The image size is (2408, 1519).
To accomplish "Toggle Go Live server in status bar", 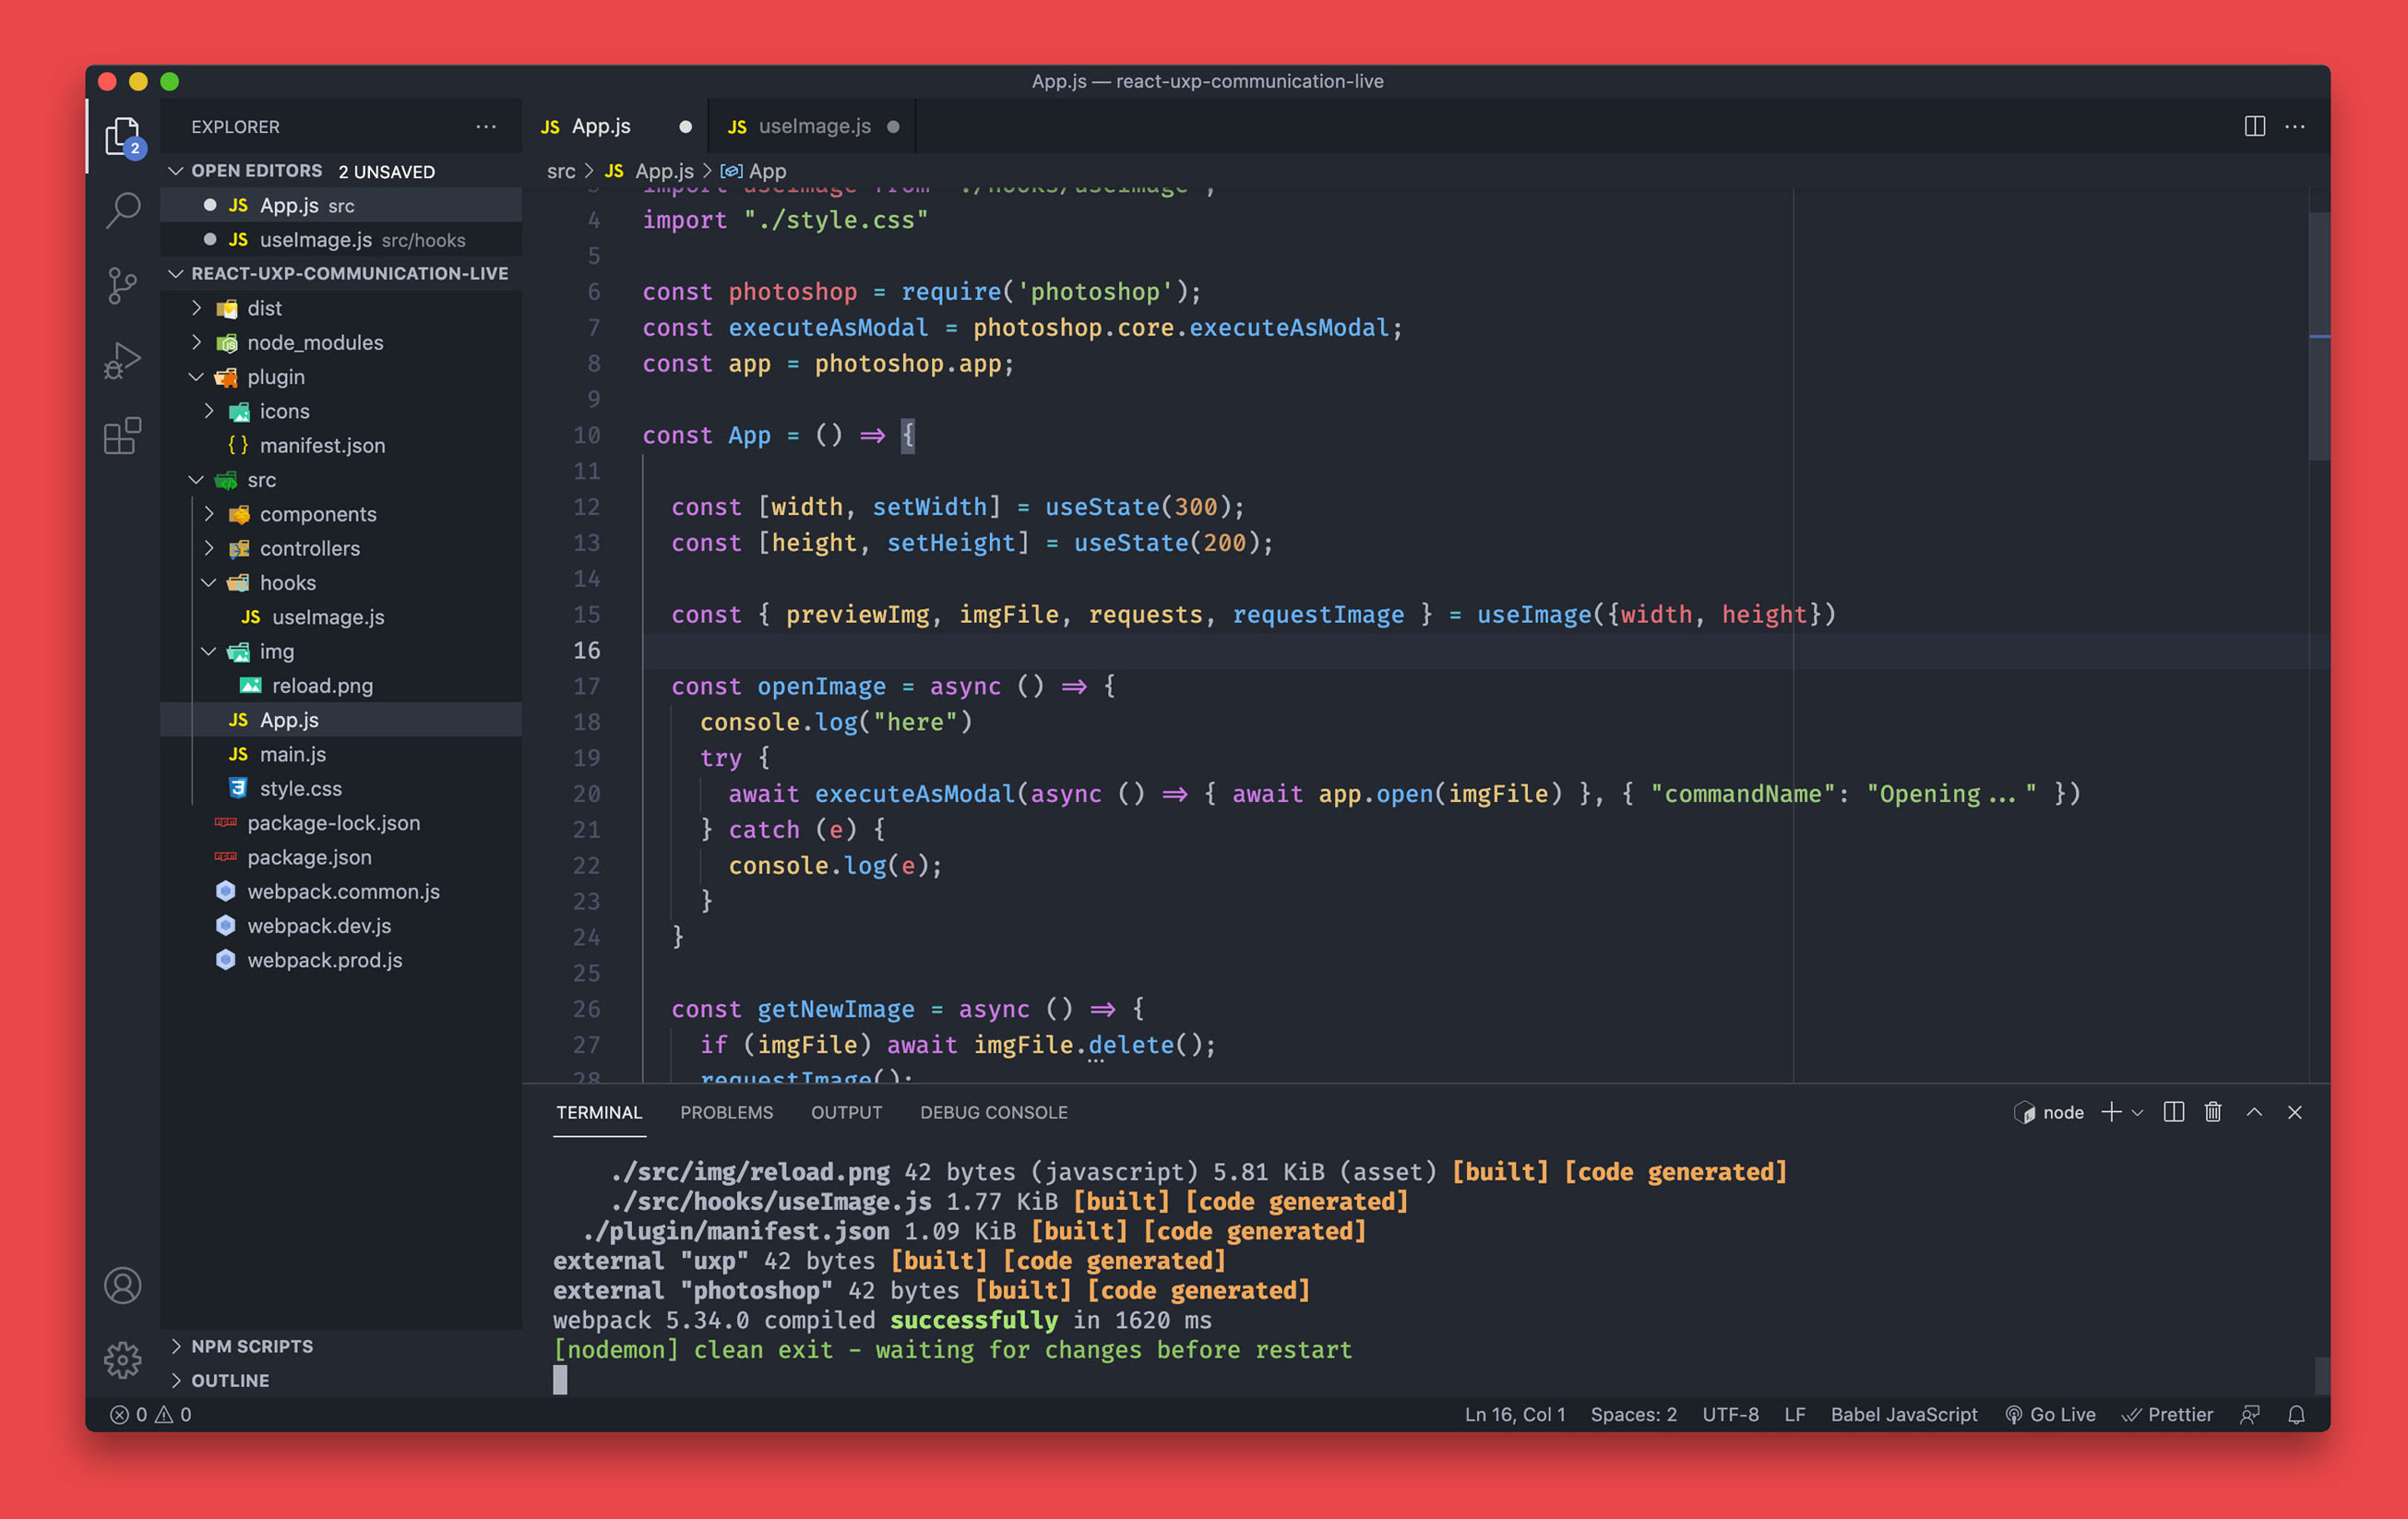I will (x=2050, y=1414).
